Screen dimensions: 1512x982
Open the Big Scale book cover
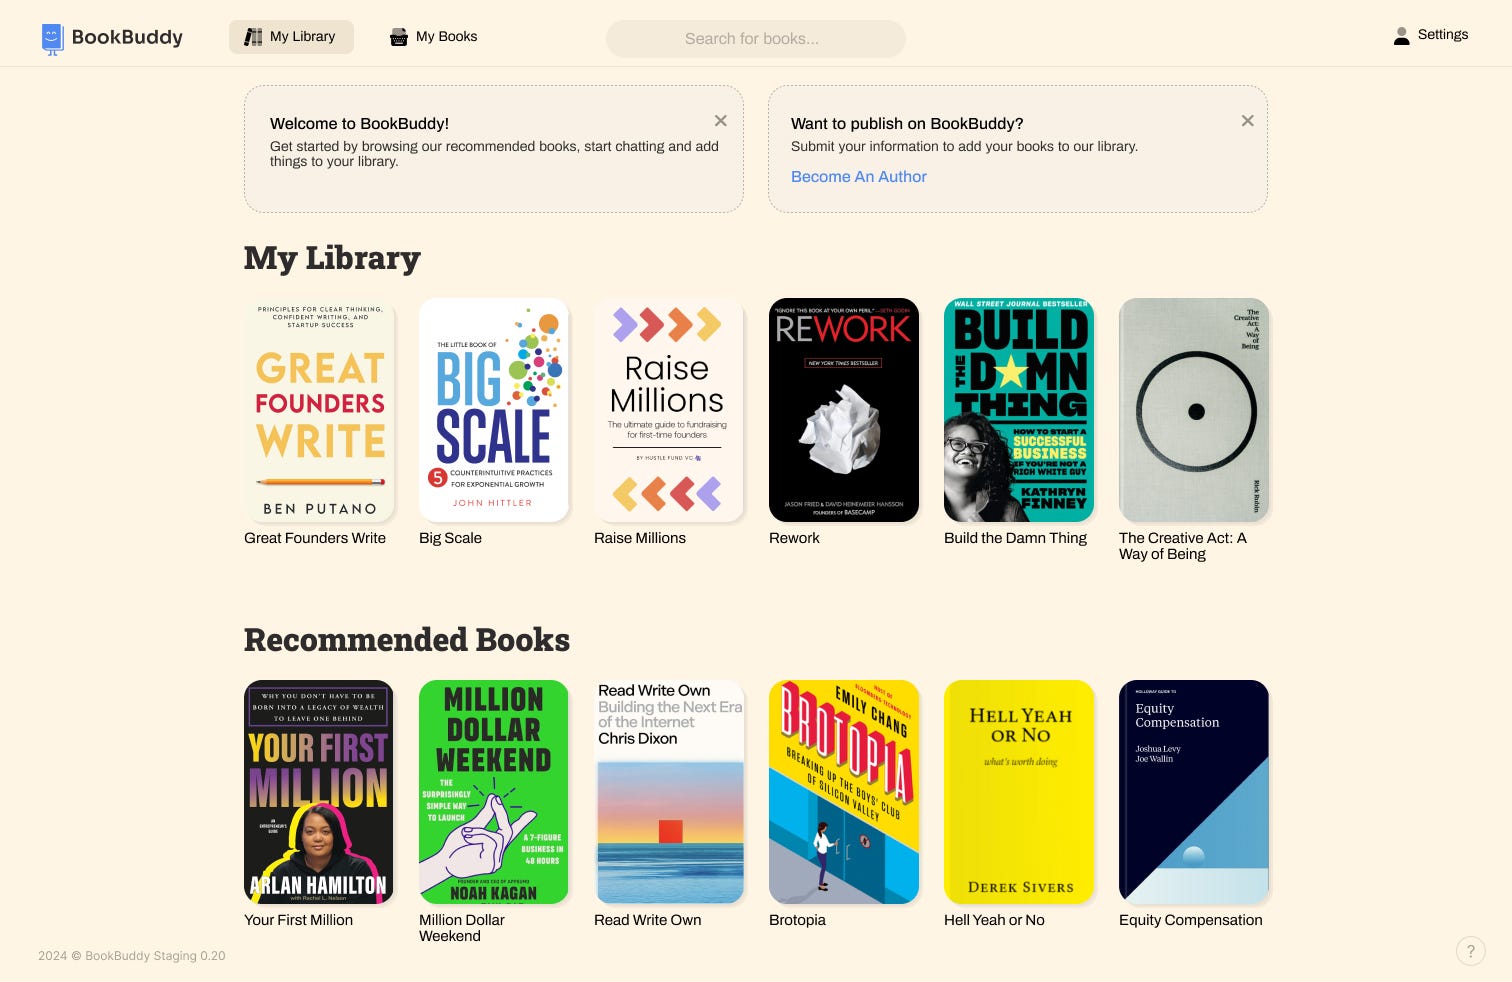coord(494,410)
